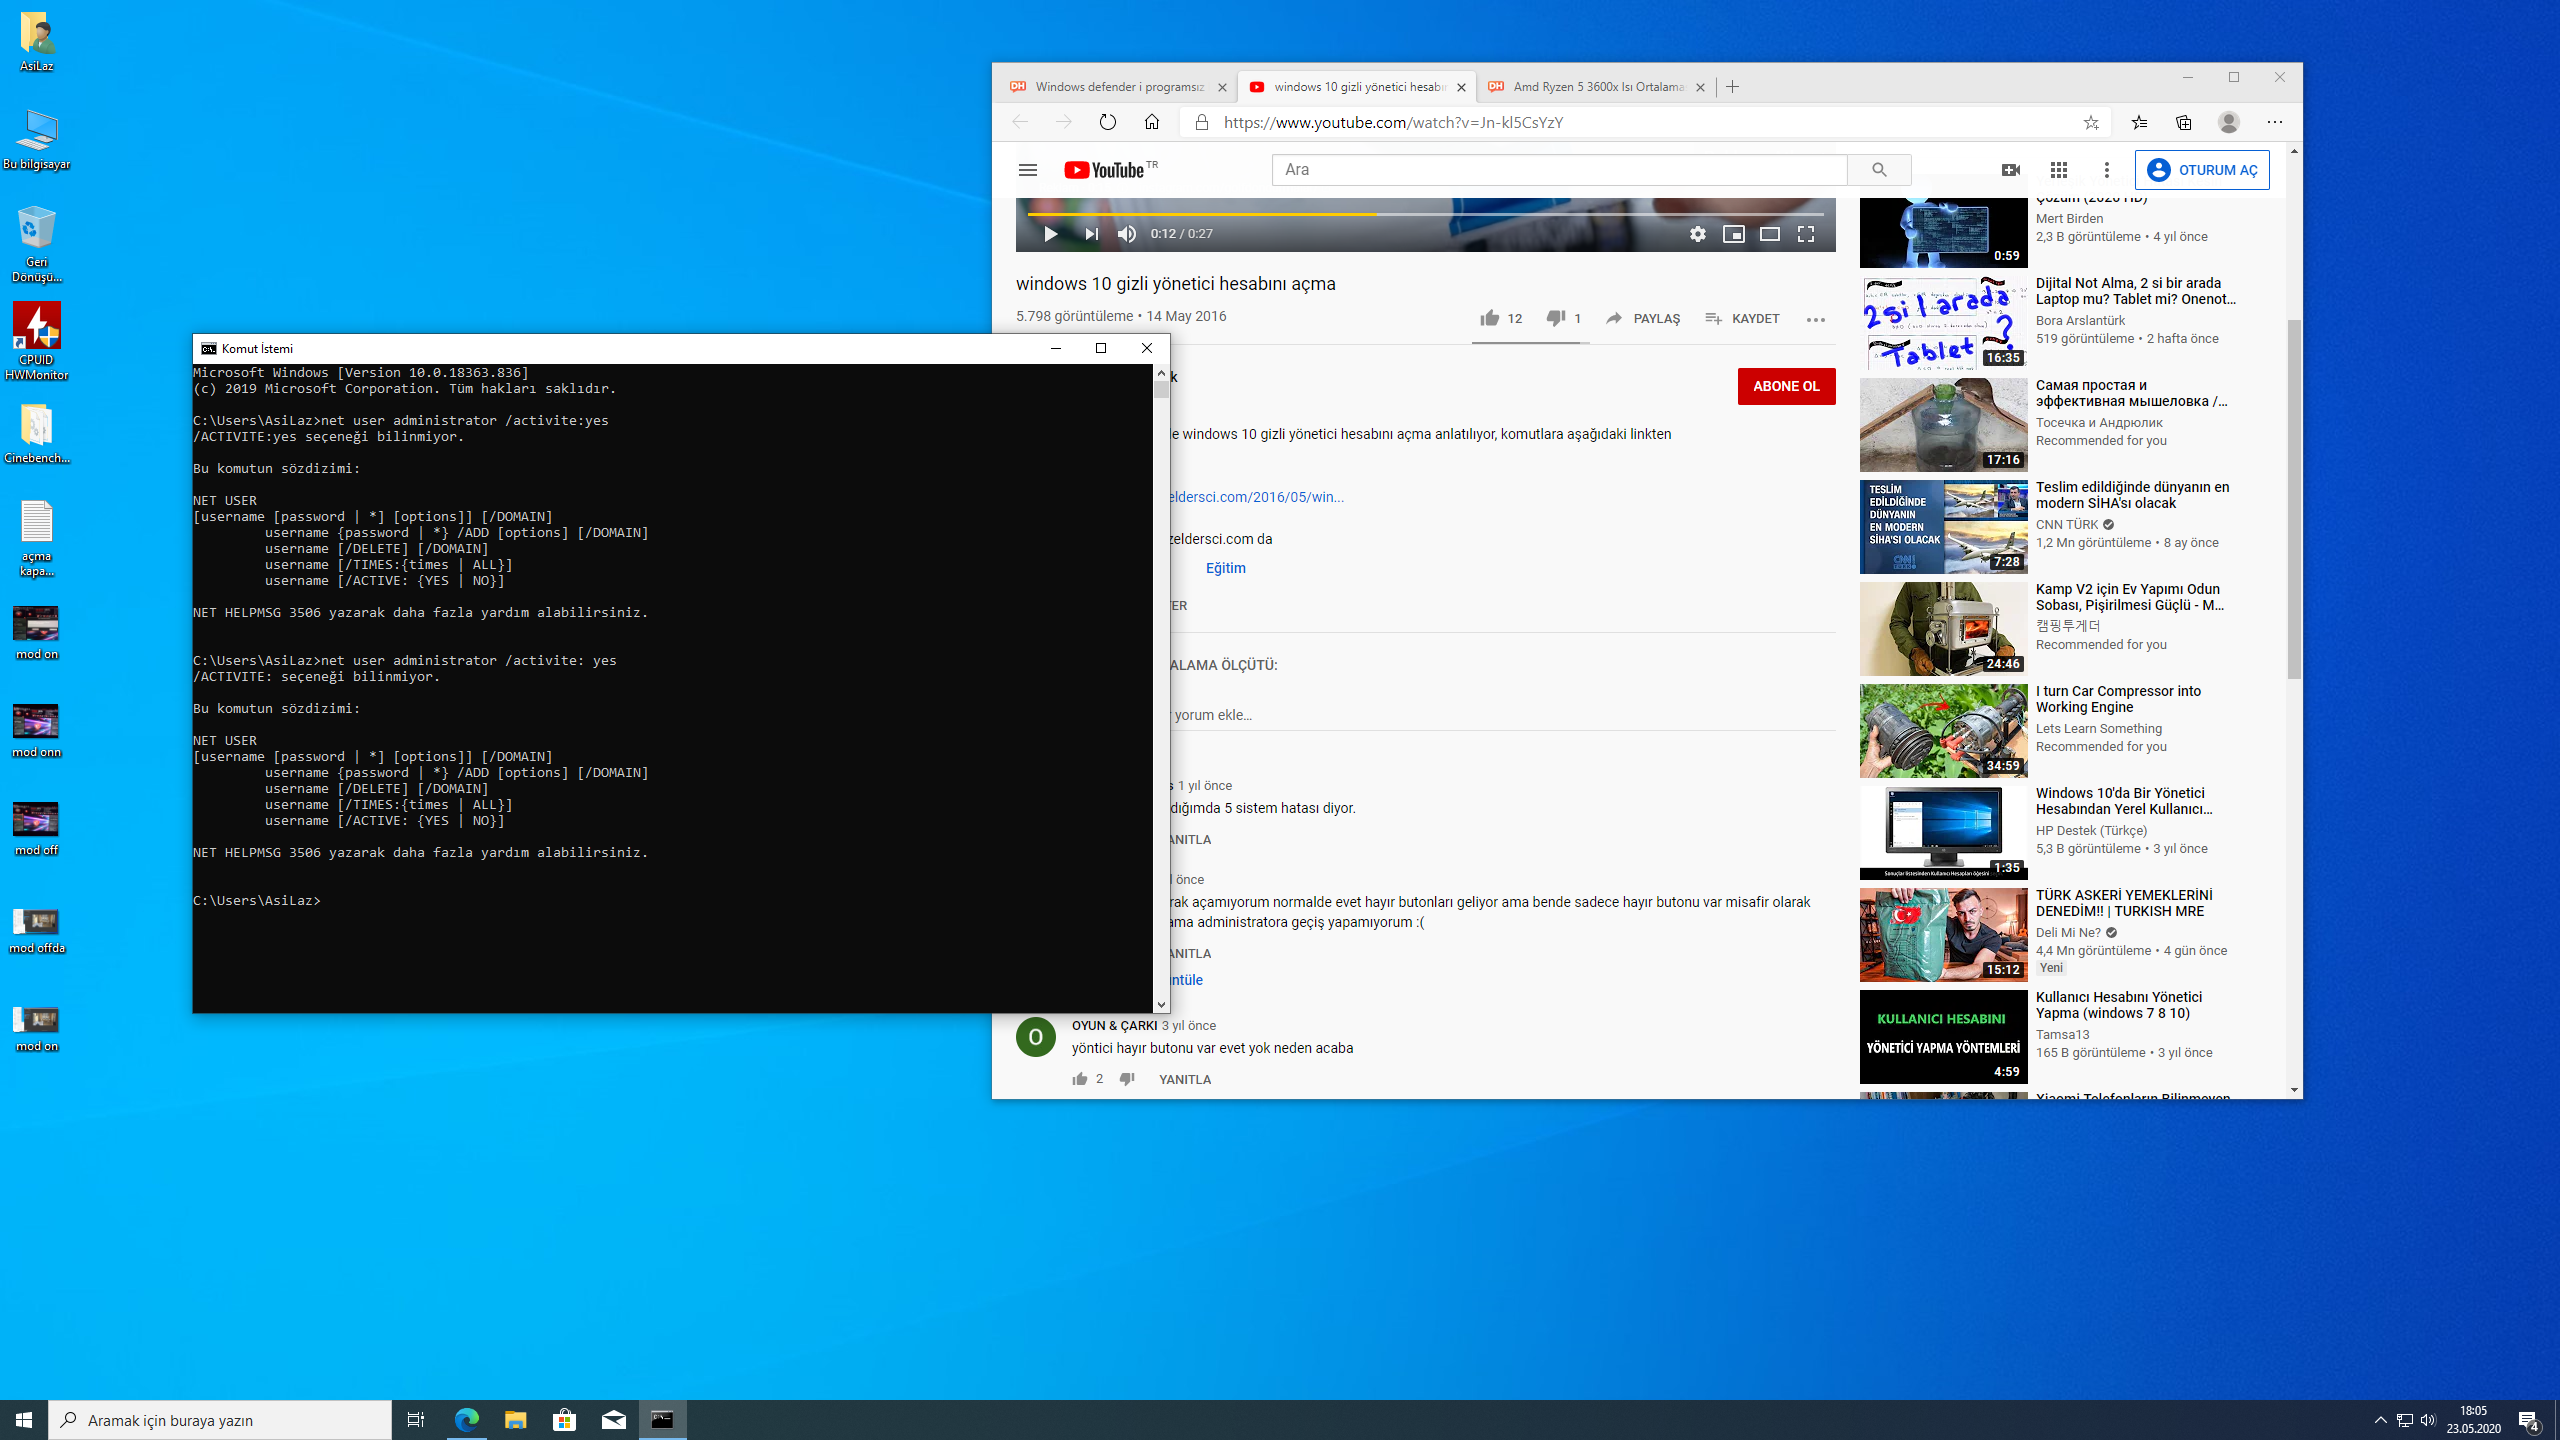2560x1440 pixels.
Task: Open YouTube settings three-dot menu
Action: pos(2106,170)
